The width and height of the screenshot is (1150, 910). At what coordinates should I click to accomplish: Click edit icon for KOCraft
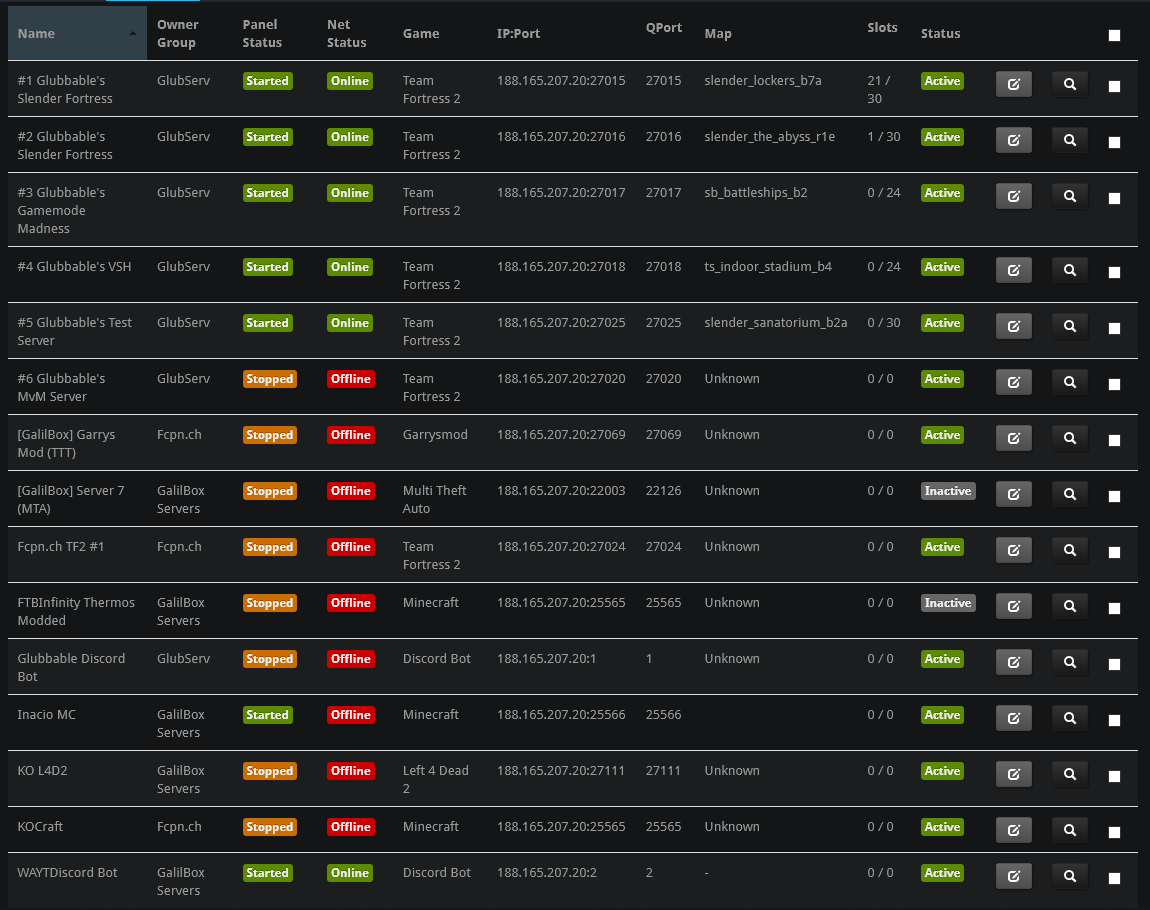pos(1014,830)
